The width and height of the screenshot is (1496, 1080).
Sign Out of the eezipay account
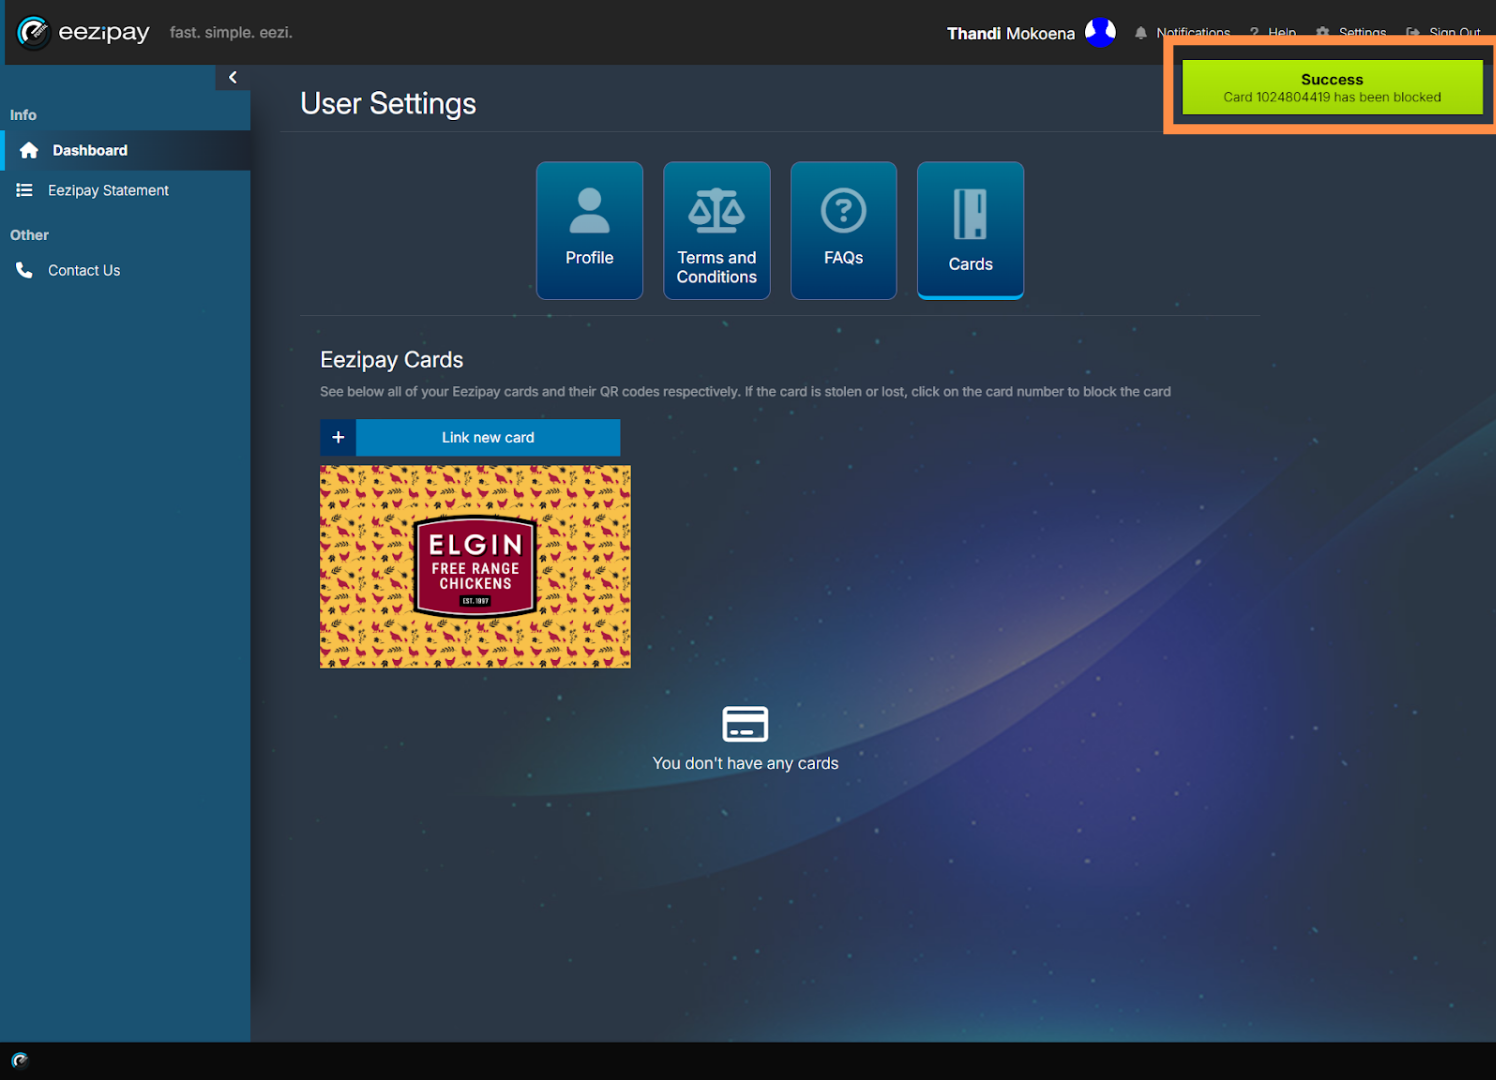1443,33
